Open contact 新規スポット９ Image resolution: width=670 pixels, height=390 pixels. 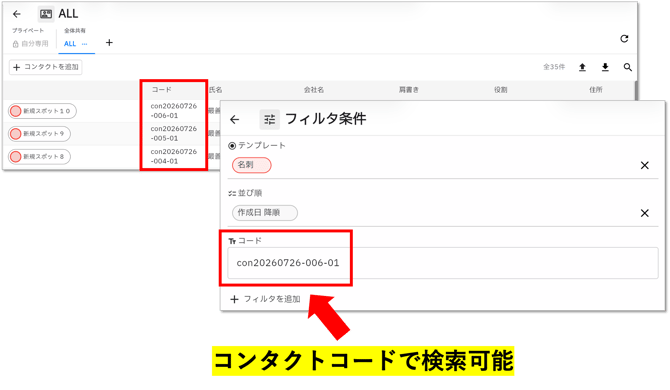39,134
